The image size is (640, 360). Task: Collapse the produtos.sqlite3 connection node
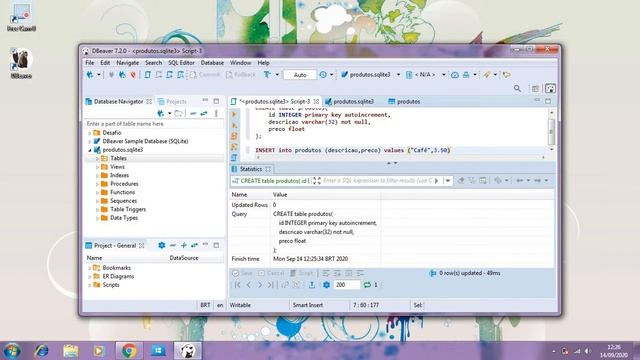coord(89,150)
